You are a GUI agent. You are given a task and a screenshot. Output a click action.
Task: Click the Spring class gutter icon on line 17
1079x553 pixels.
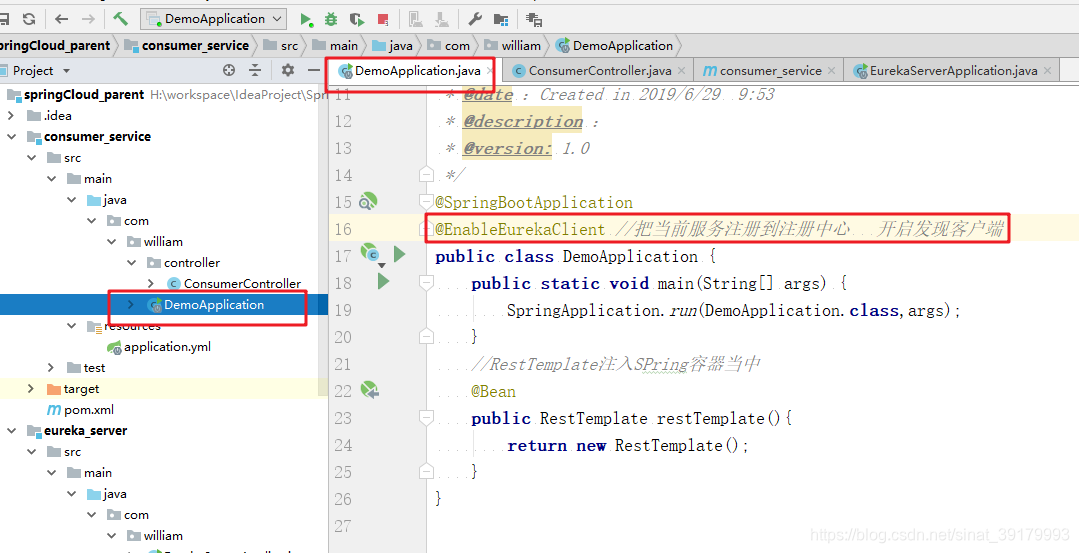370,254
